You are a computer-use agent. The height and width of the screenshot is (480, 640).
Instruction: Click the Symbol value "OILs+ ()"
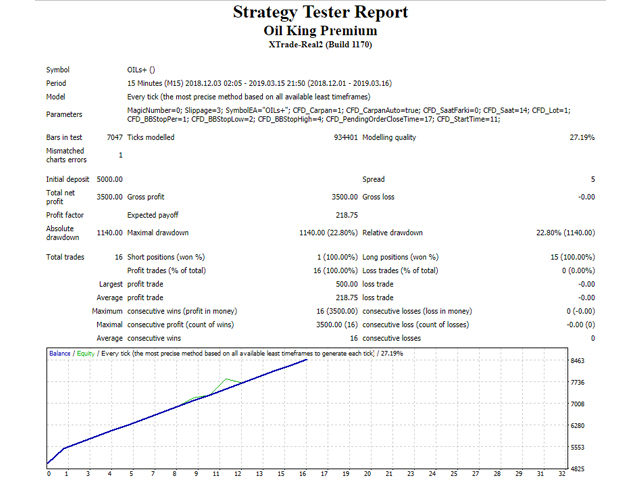click(x=141, y=70)
